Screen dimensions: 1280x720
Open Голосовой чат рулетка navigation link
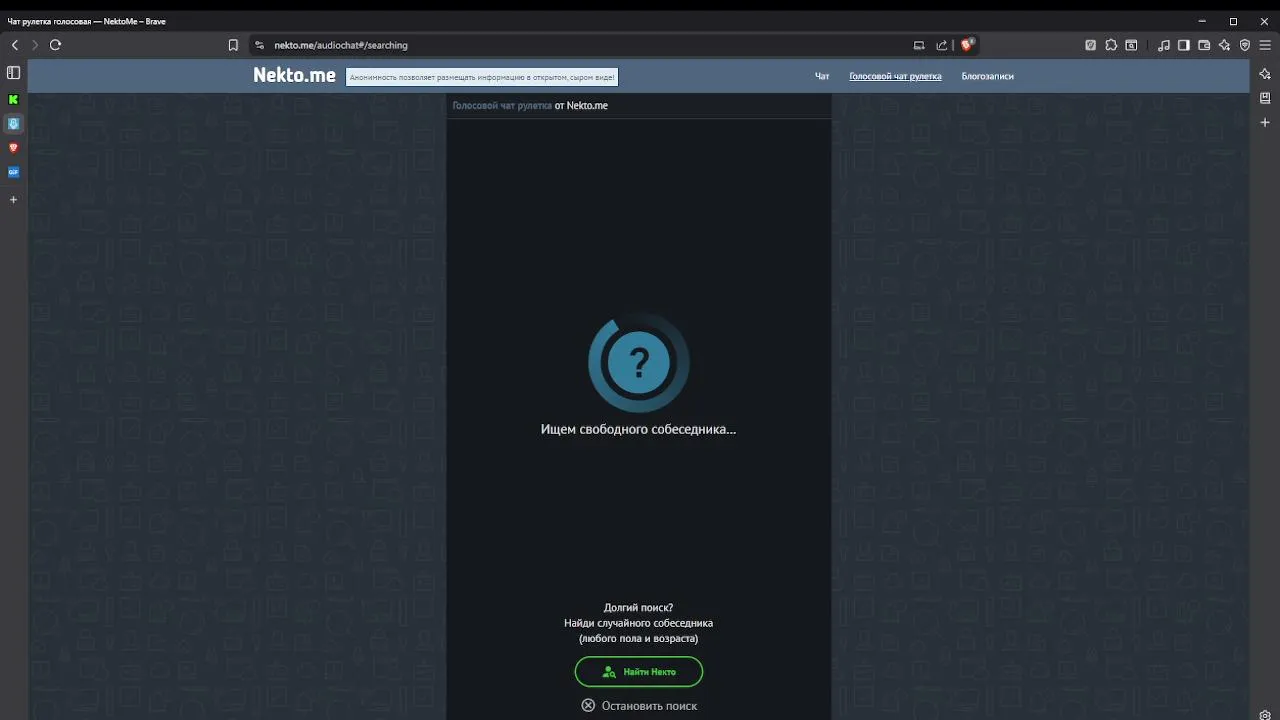[x=895, y=76]
